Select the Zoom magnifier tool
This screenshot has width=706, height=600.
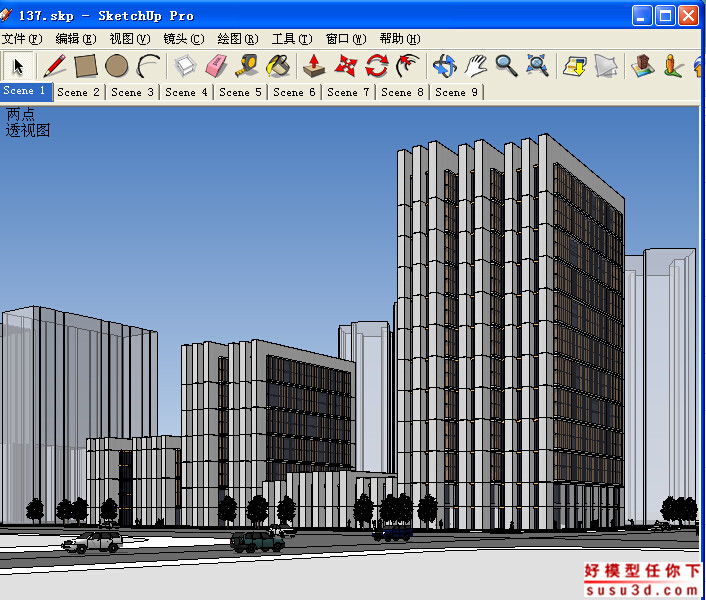506,66
